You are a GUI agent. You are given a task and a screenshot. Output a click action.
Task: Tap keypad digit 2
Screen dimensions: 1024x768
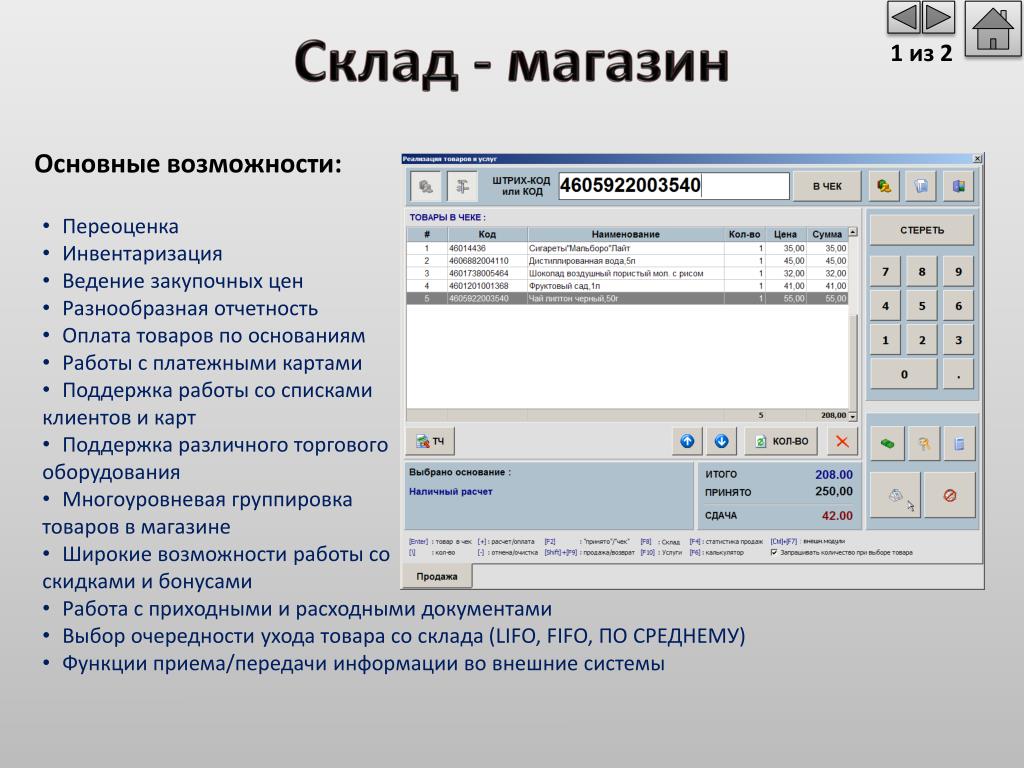click(x=922, y=340)
